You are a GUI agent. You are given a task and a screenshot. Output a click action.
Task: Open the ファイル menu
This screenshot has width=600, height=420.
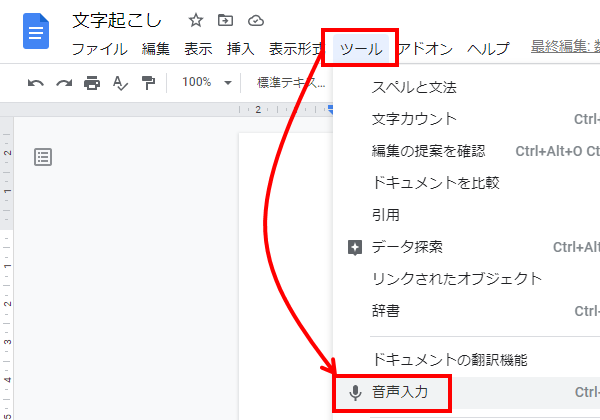pyautogui.click(x=99, y=48)
